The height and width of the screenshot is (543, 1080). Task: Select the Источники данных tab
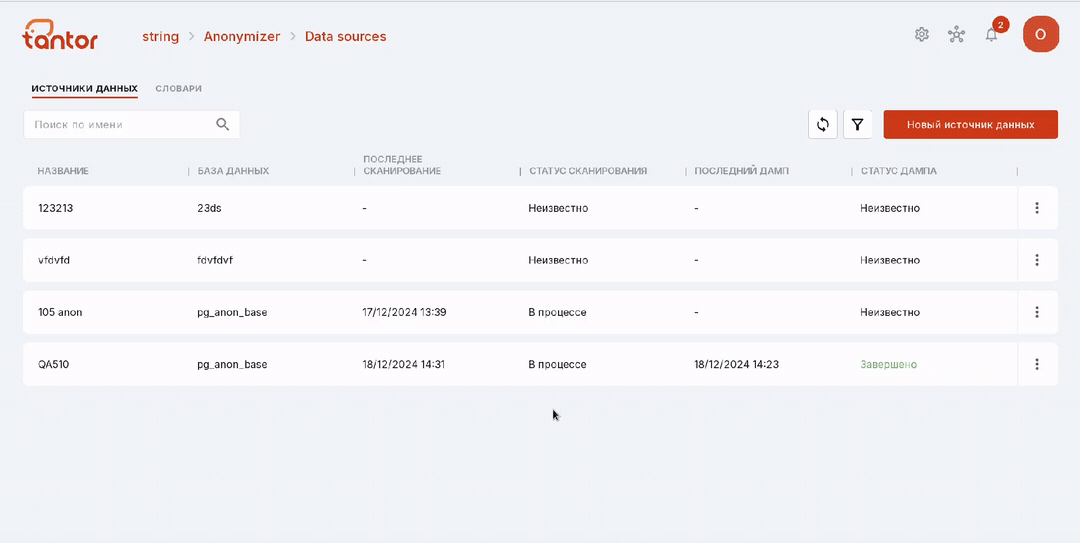click(85, 89)
